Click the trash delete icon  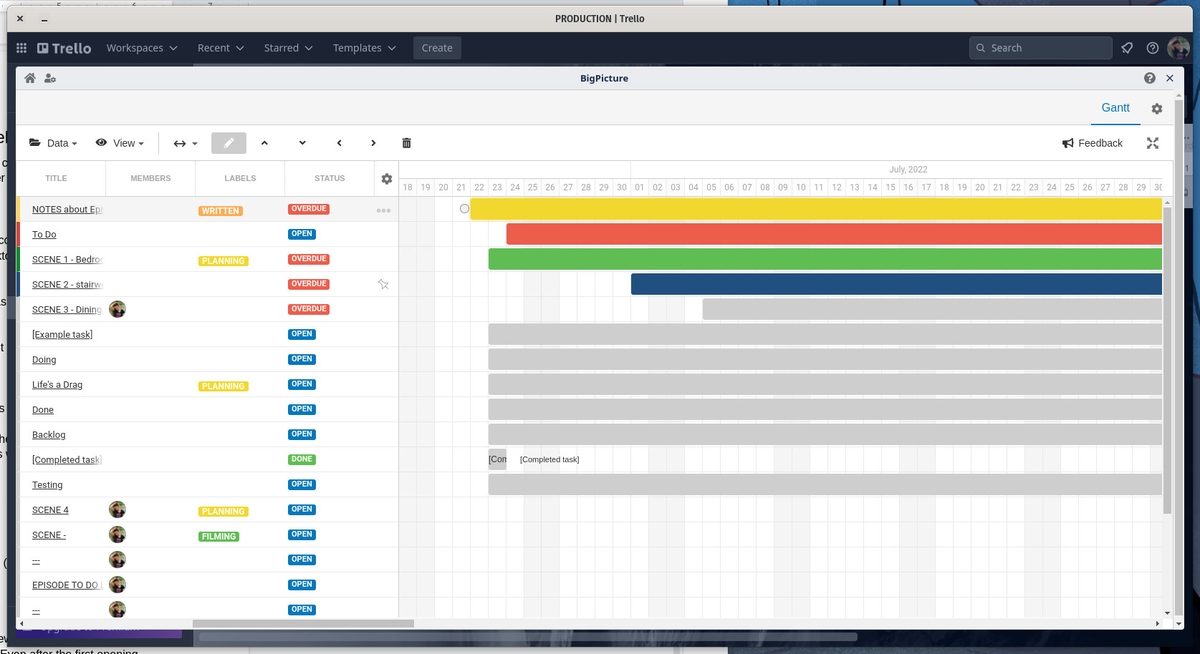[x=406, y=143]
